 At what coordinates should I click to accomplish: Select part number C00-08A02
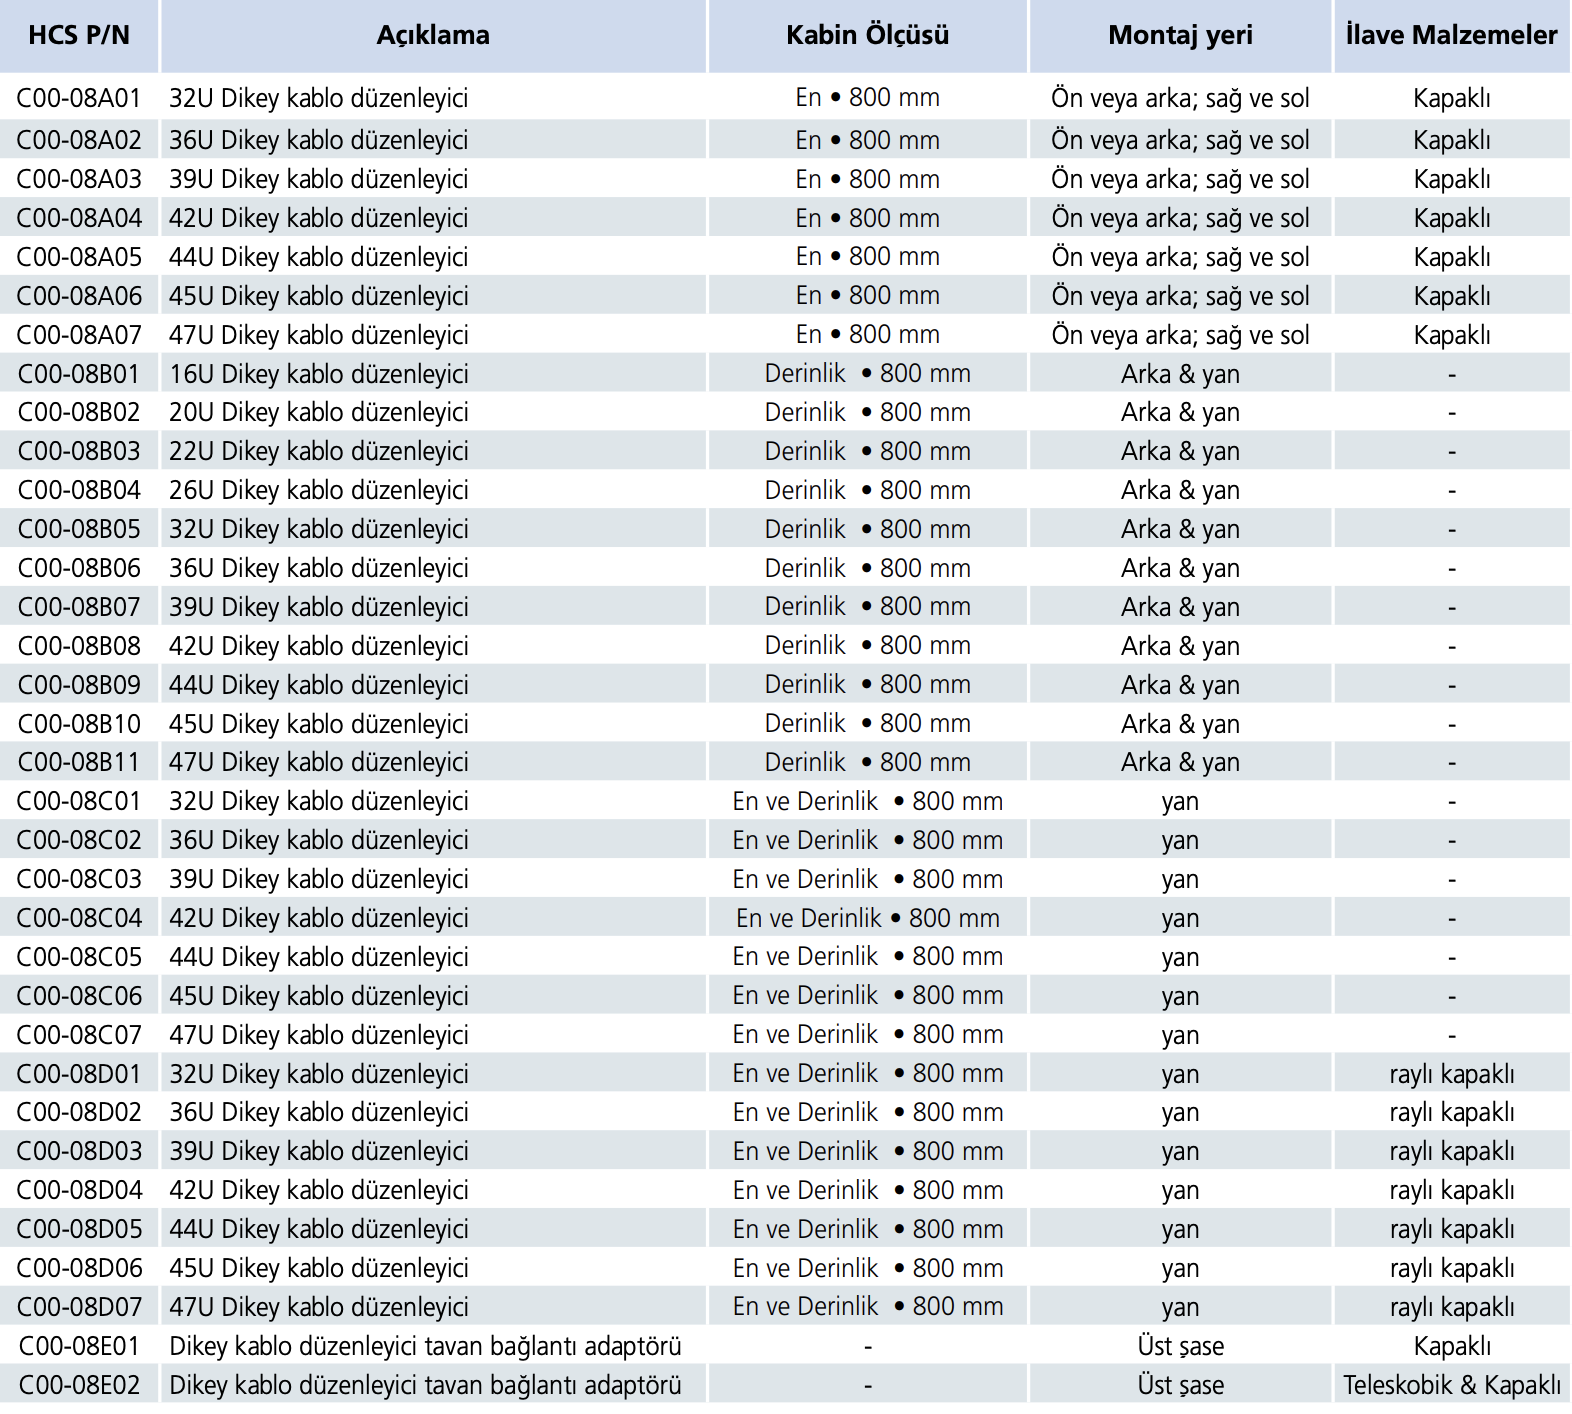coord(79,140)
